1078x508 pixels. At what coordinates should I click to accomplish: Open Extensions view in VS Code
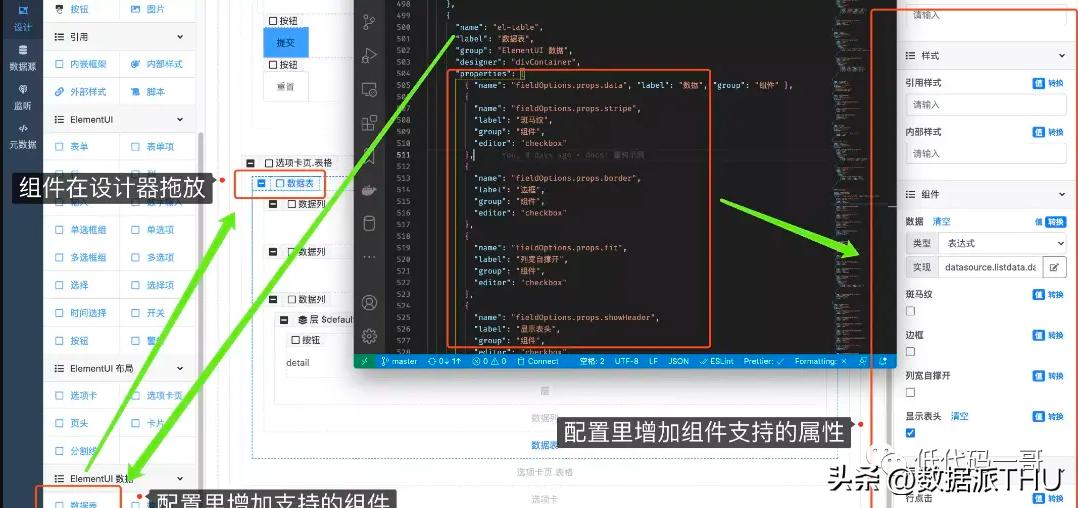coord(369,122)
